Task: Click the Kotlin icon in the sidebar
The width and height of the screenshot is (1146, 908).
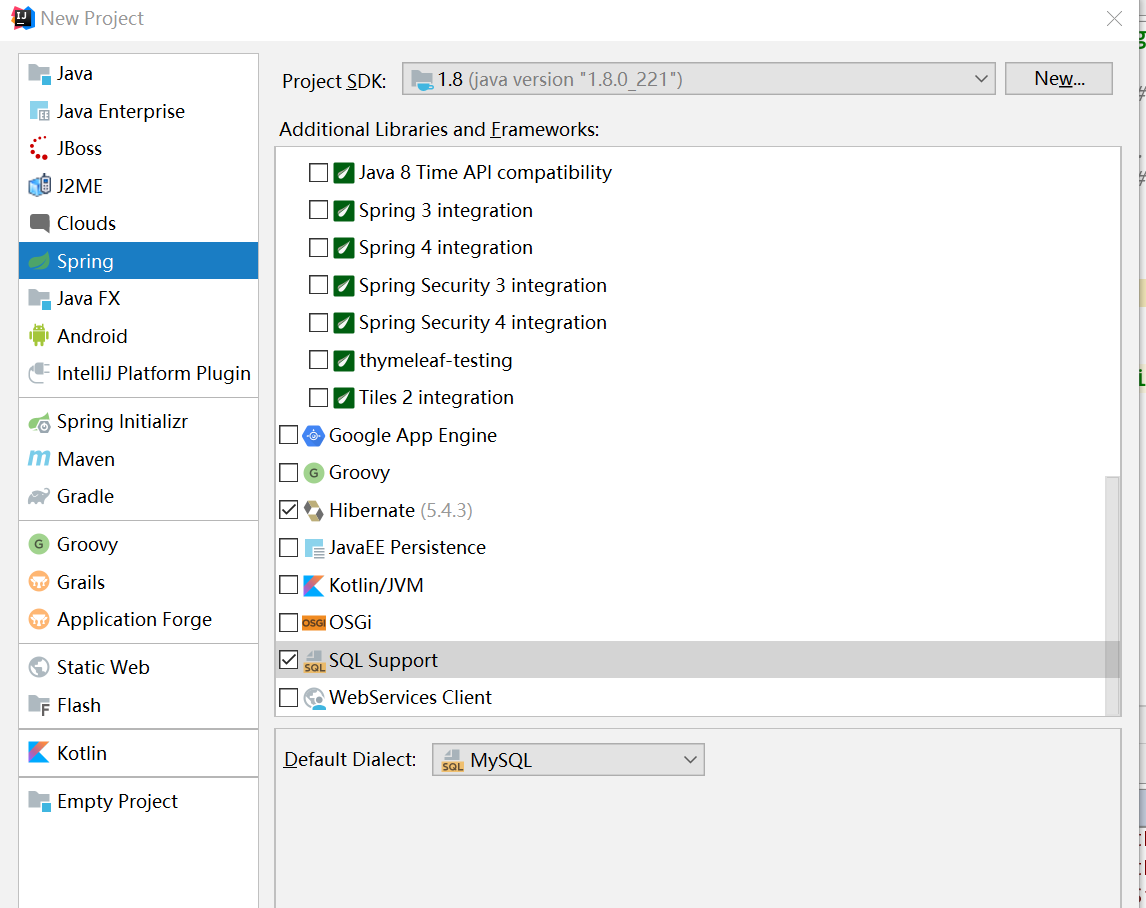Action: pos(39,753)
